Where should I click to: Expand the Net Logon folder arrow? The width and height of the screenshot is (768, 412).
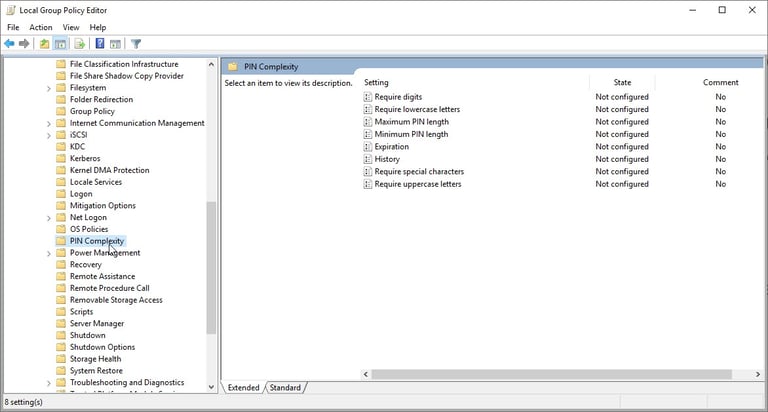[48, 218]
